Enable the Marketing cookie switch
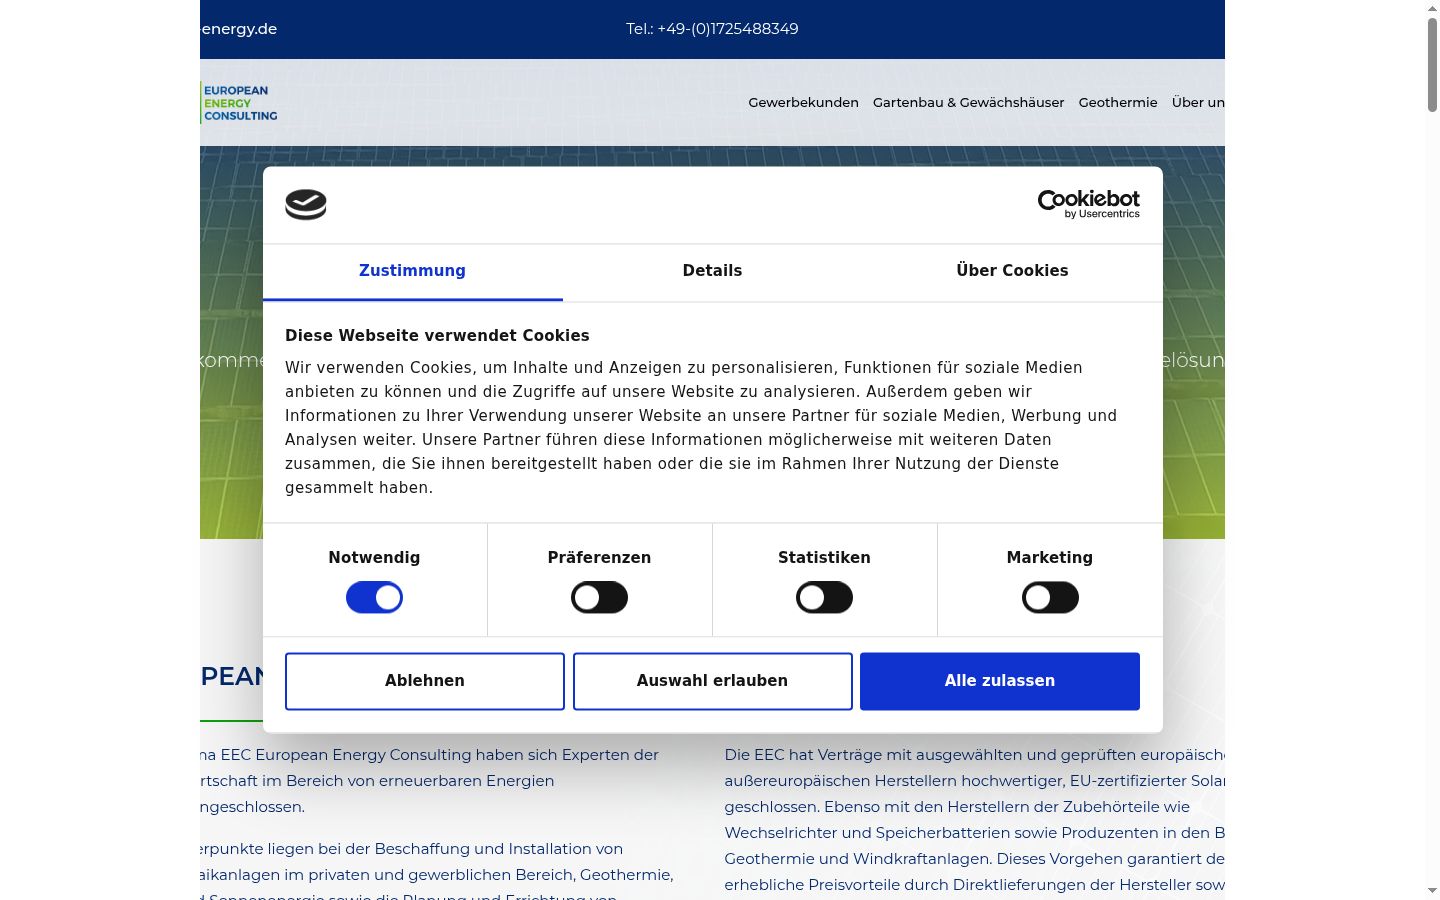 point(1050,598)
